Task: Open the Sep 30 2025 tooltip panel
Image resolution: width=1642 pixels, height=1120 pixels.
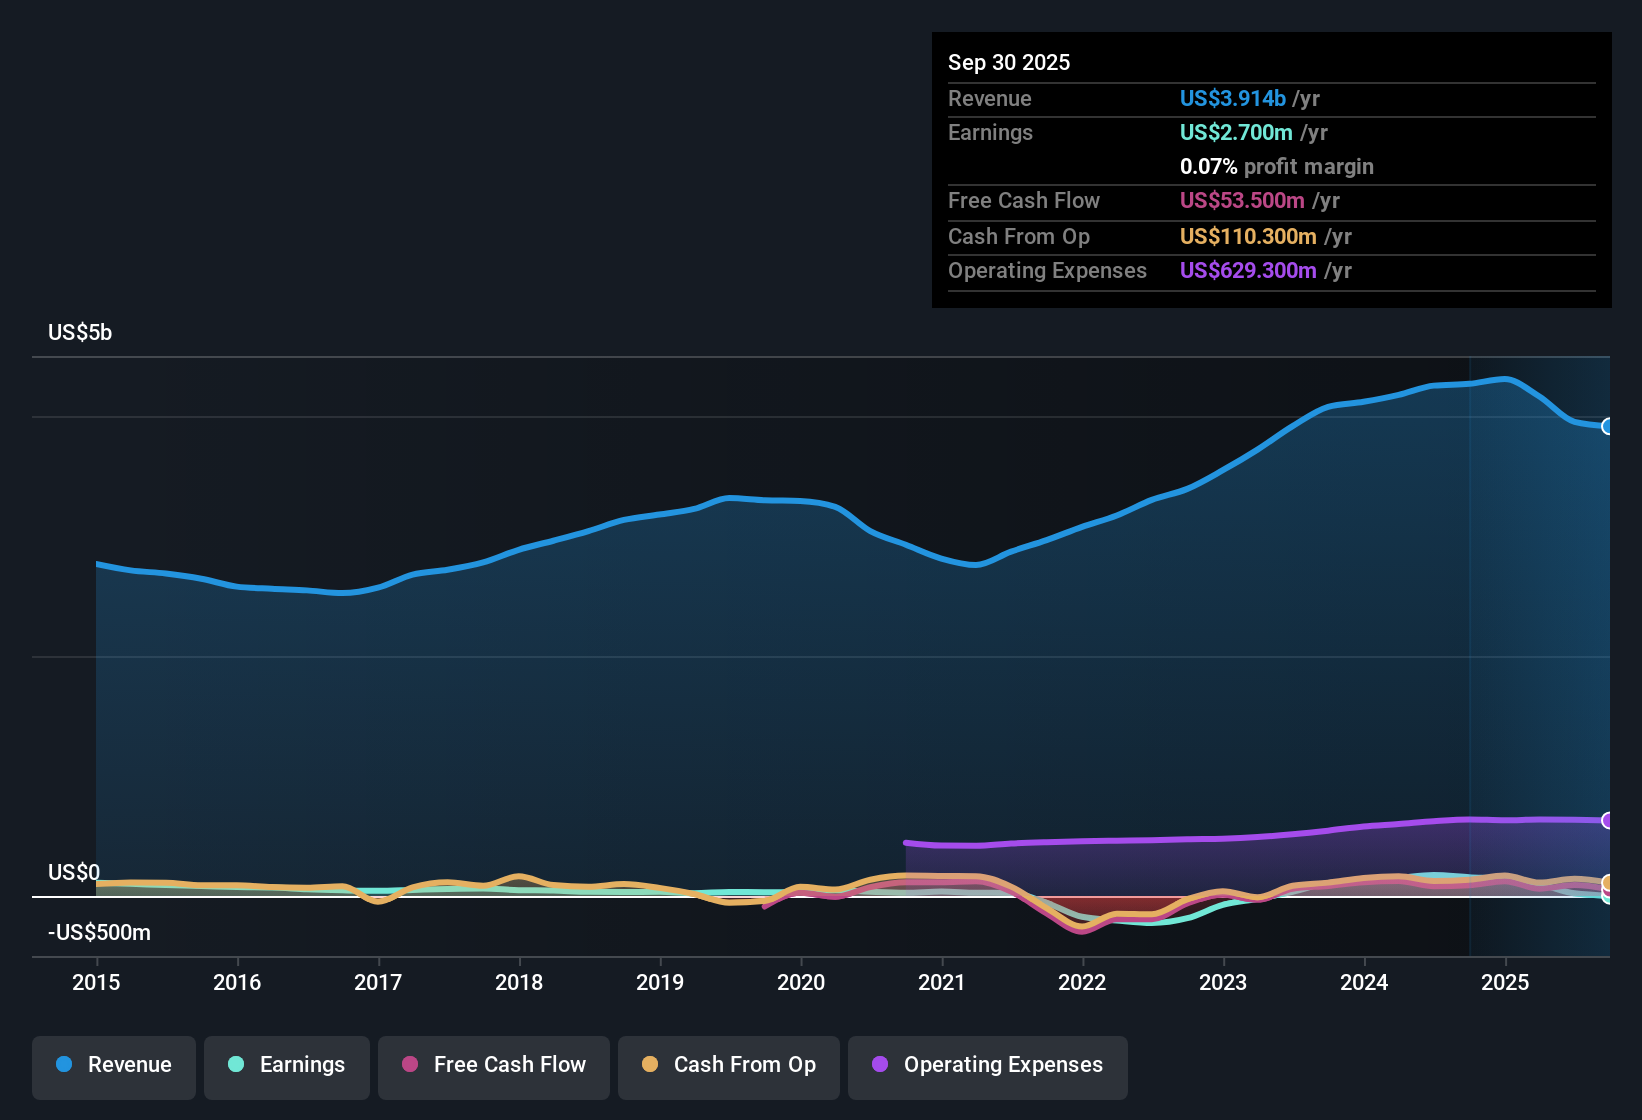Action: [1270, 168]
